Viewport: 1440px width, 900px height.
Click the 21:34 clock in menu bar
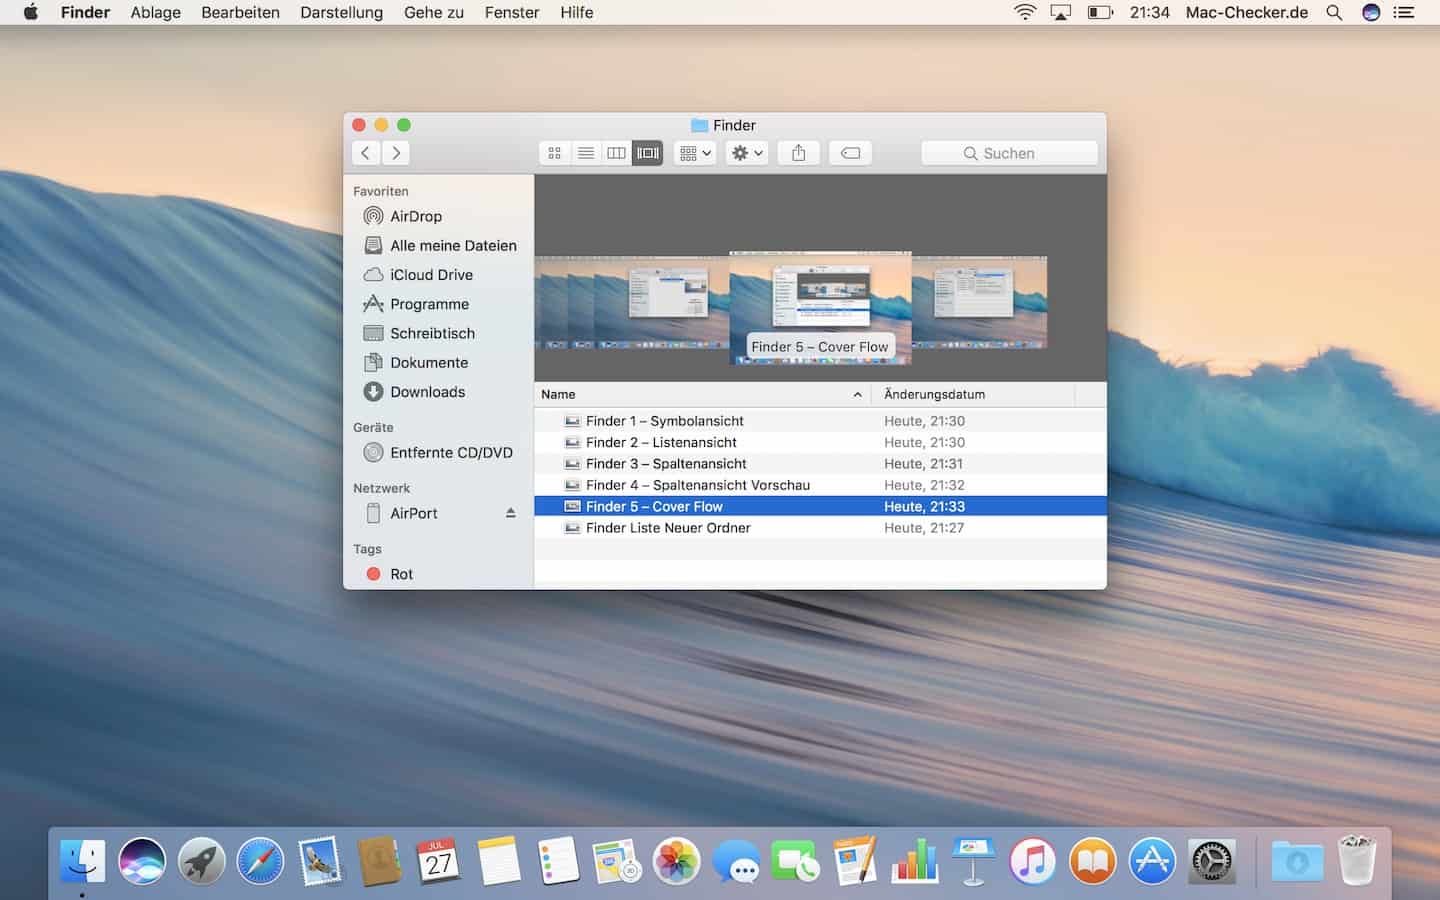click(1149, 12)
